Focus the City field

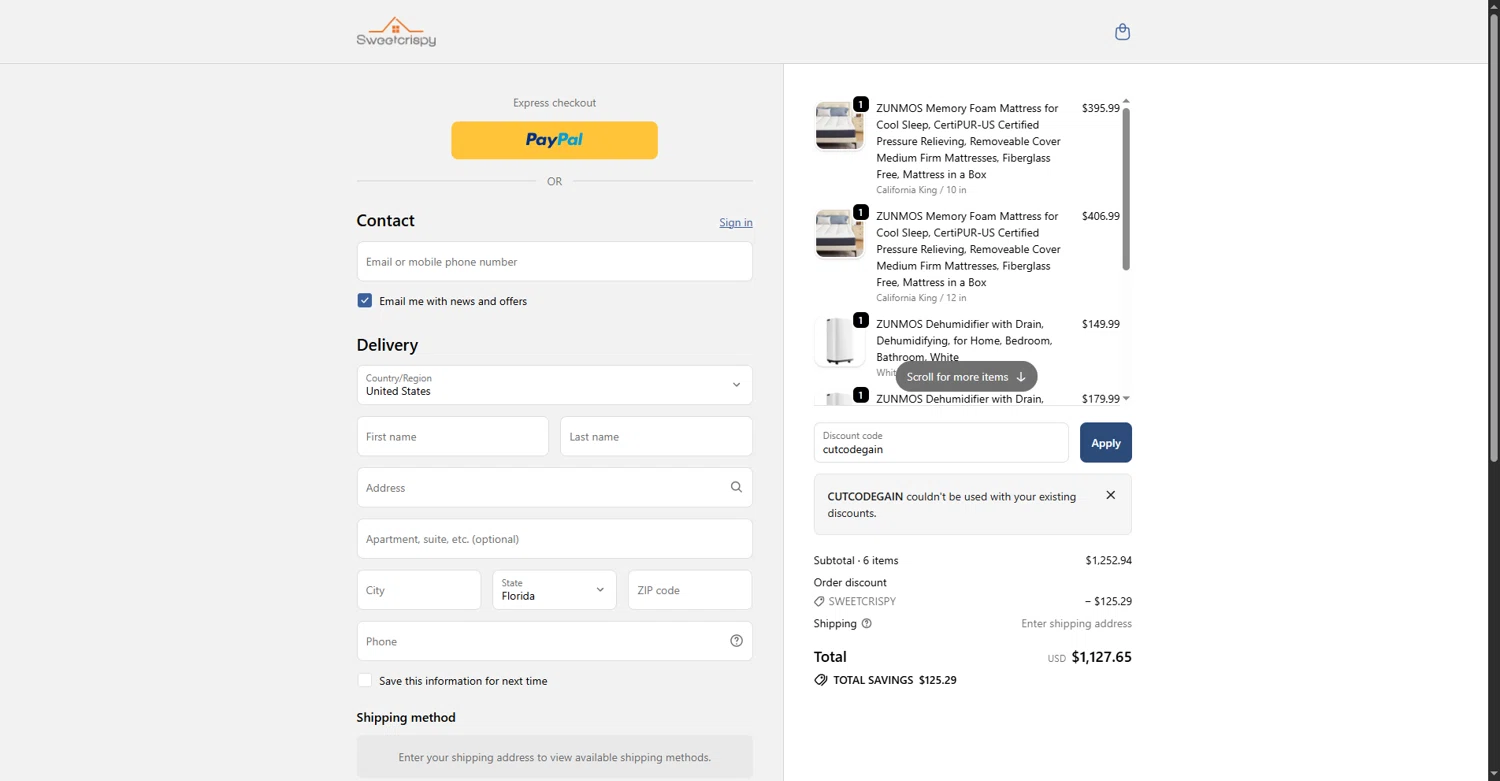(x=419, y=590)
